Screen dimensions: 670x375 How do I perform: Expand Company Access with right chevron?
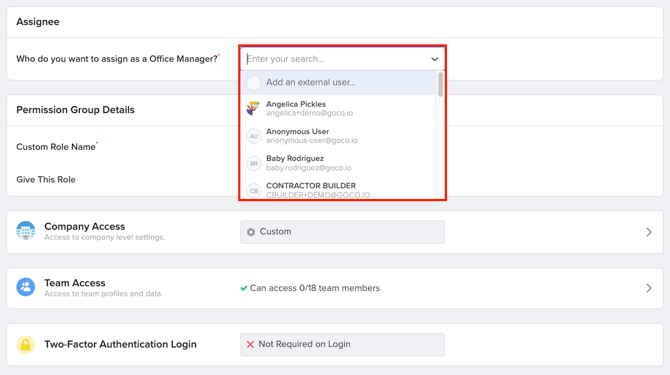pyautogui.click(x=649, y=232)
